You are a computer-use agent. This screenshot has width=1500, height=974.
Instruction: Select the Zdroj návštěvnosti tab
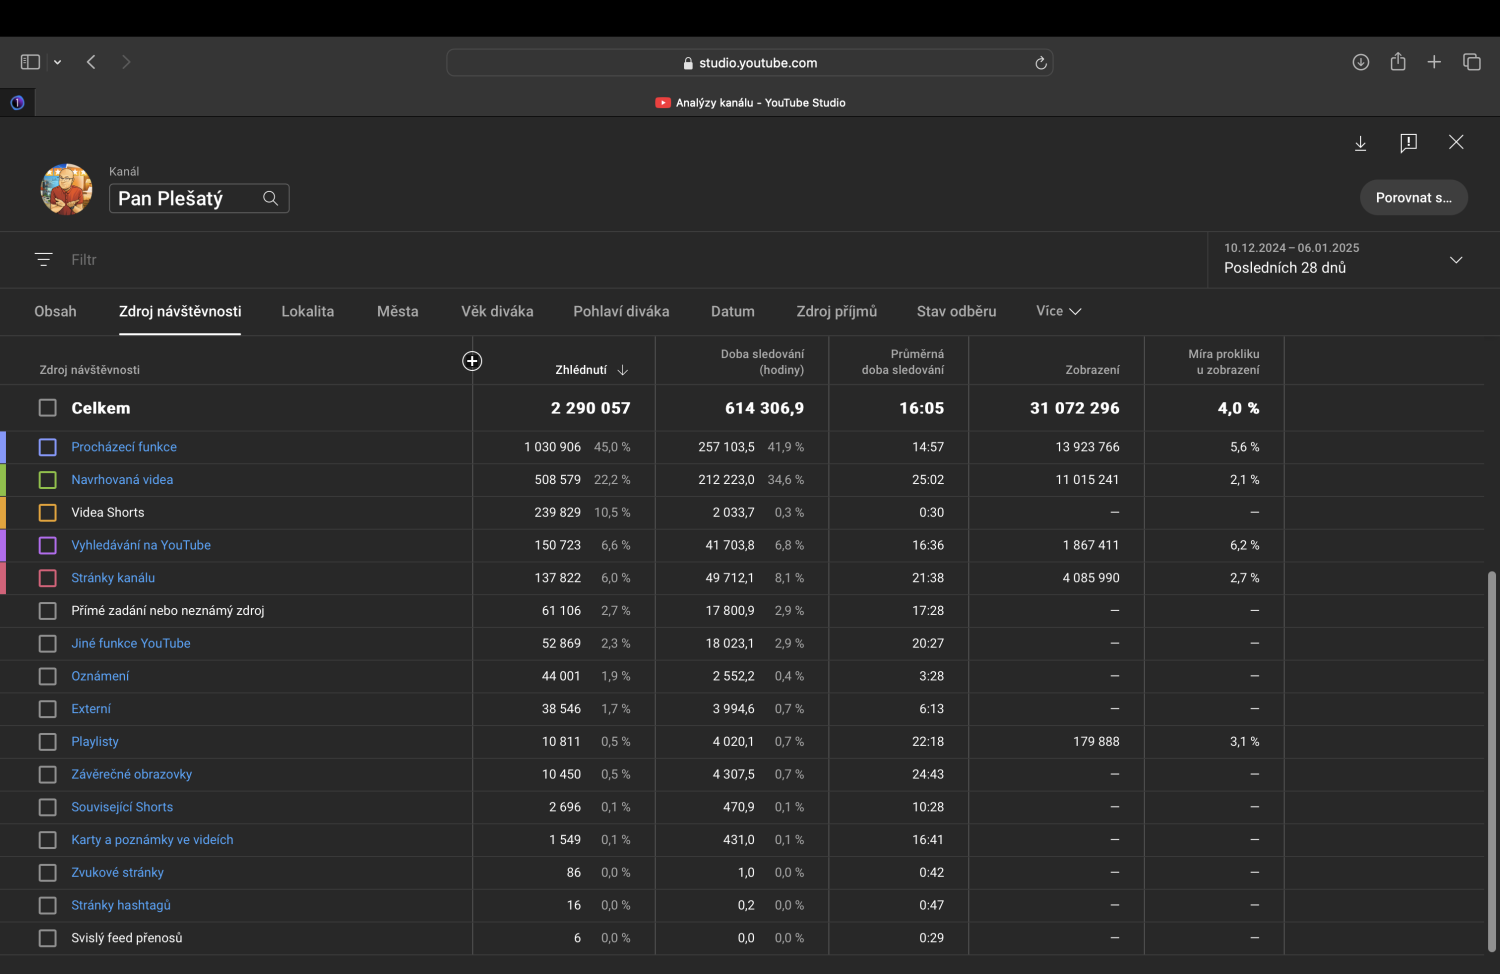pyautogui.click(x=180, y=311)
